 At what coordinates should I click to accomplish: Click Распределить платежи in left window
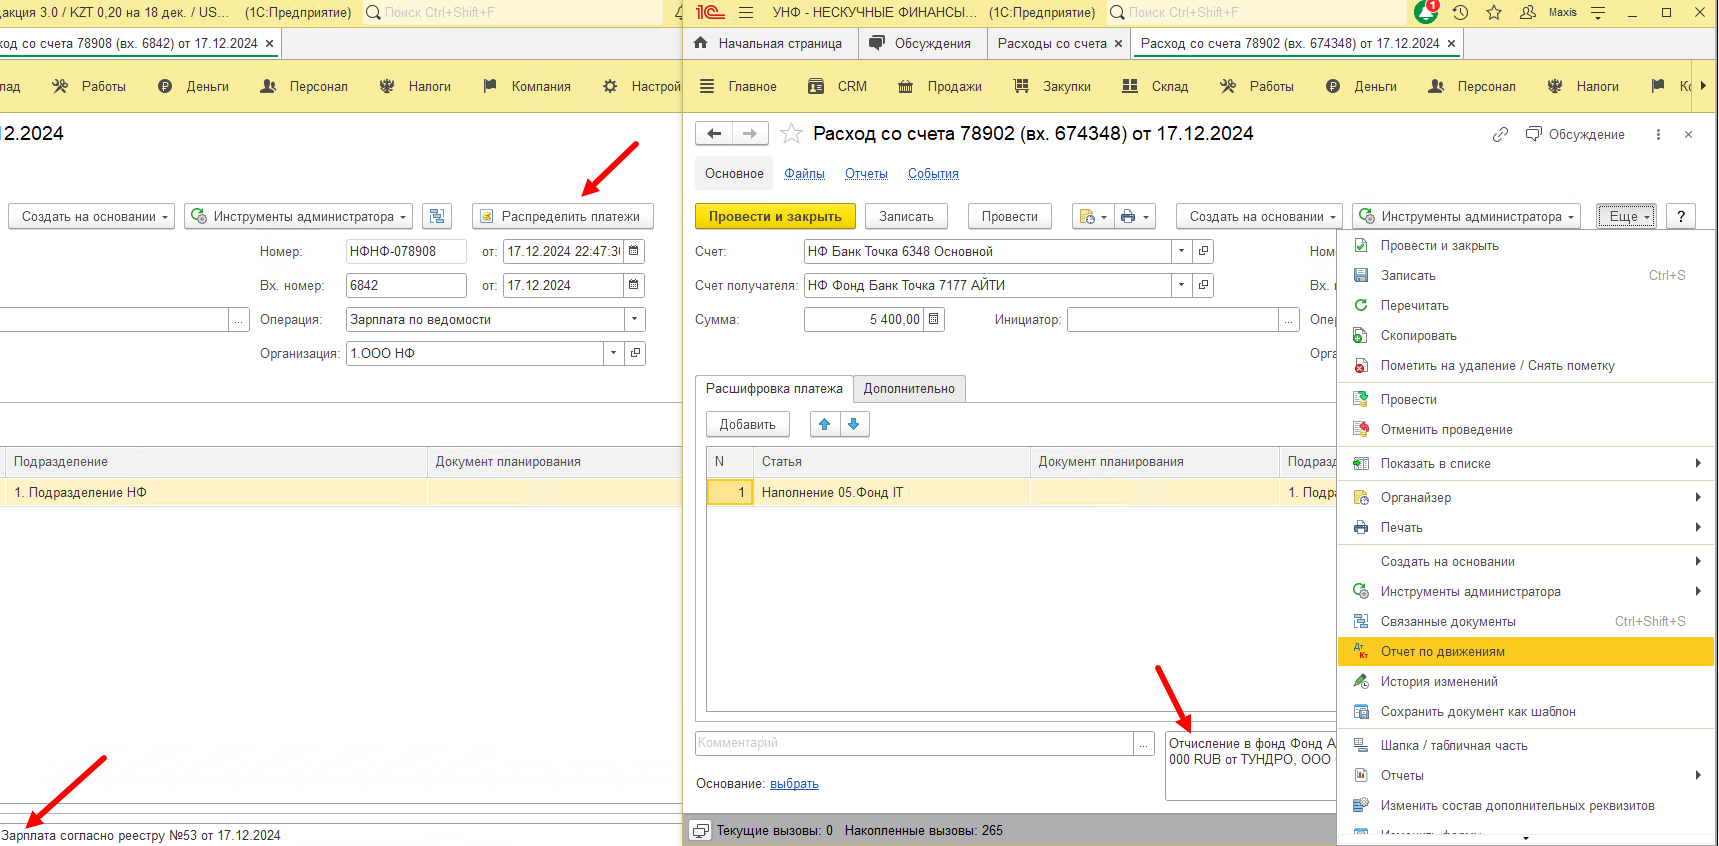pos(562,216)
